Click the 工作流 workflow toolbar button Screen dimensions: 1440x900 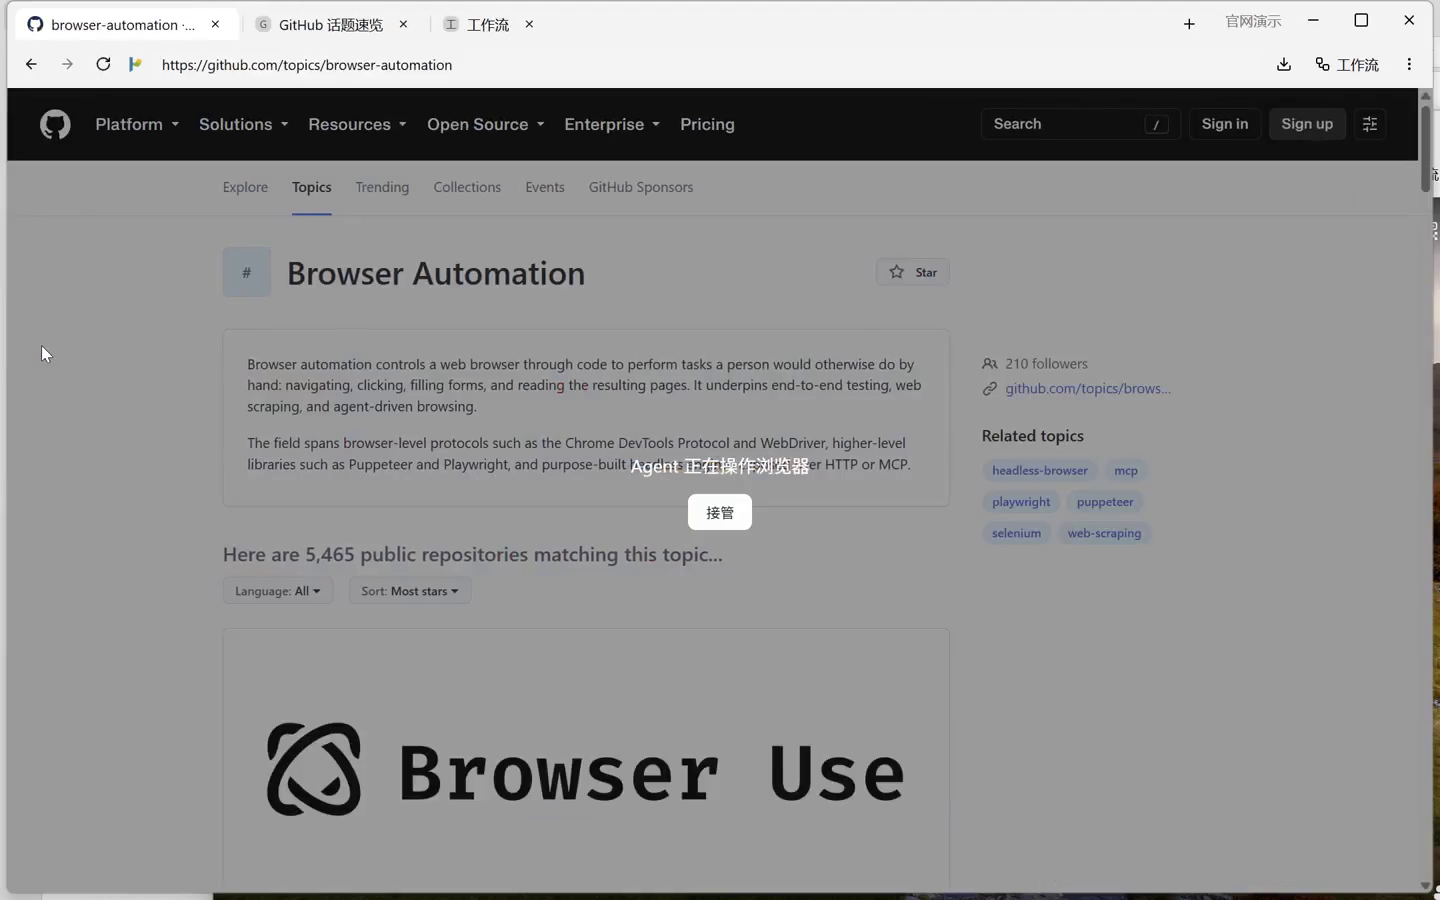click(x=1347, y=64)
